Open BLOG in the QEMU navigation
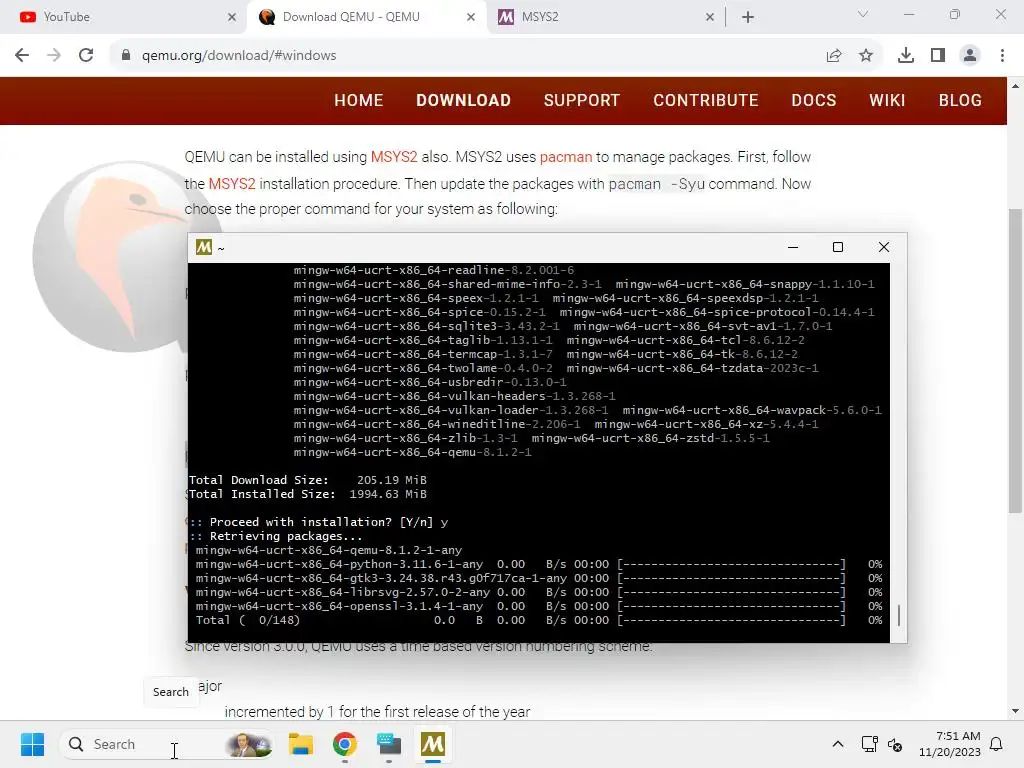This screenshot has height=768, width=1024. tap(960, 101)
